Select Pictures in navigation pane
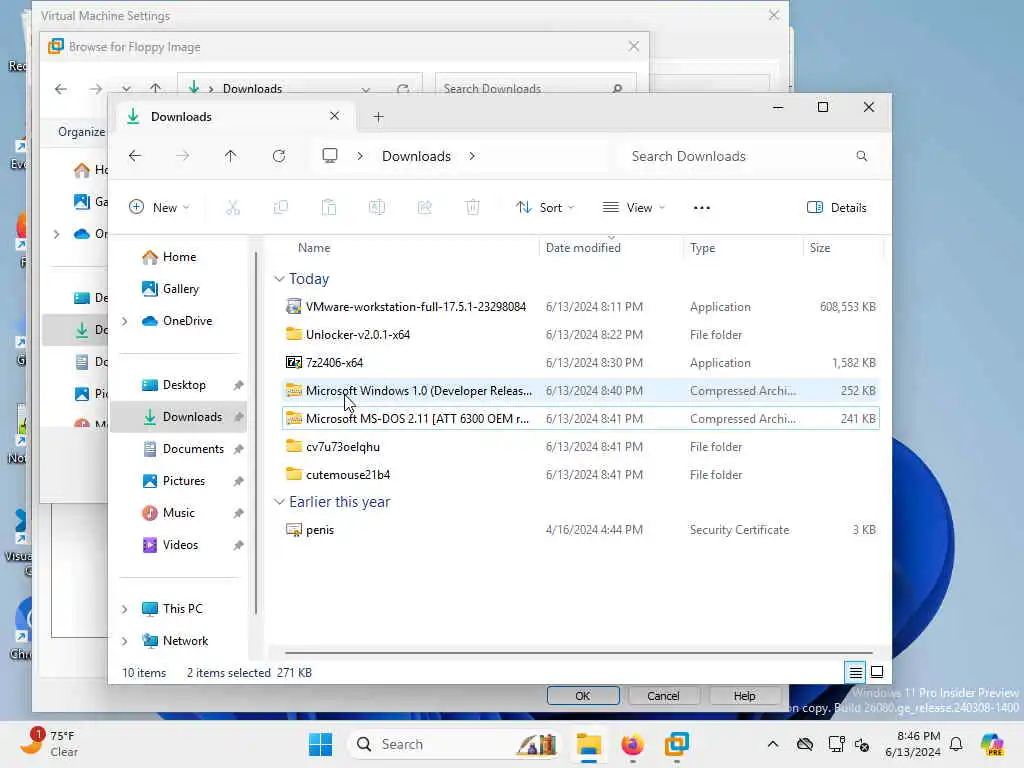The height and width of the screenshot is (768, 1024). click(x=178, y=481)
